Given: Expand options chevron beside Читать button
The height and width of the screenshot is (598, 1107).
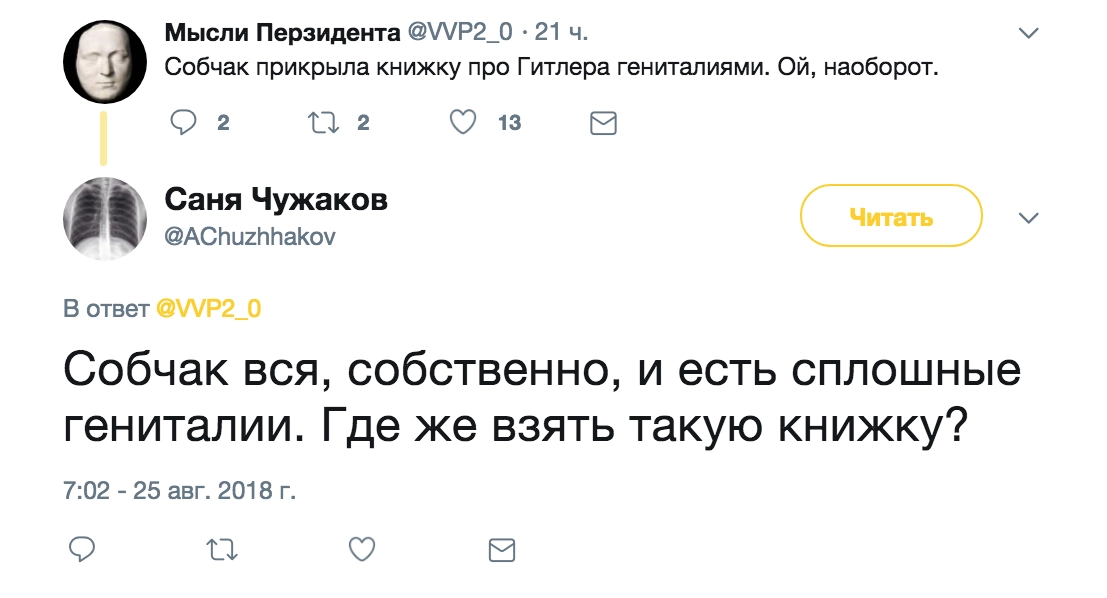Looking at the screenshot, I should click(x=1028, y=217).
